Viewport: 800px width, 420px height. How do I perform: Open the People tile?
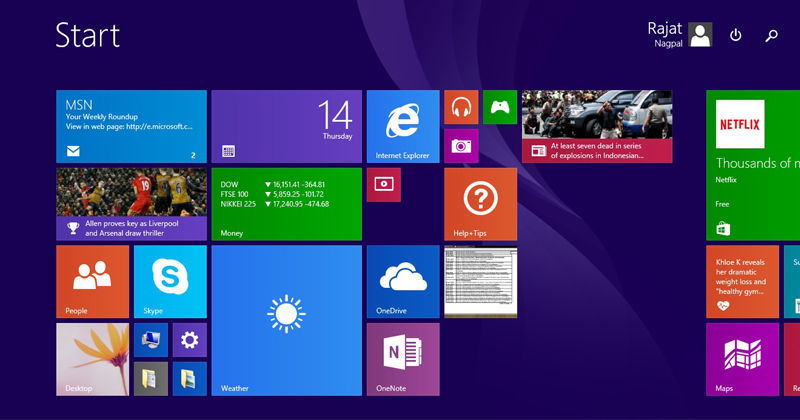tap(92, 281)
